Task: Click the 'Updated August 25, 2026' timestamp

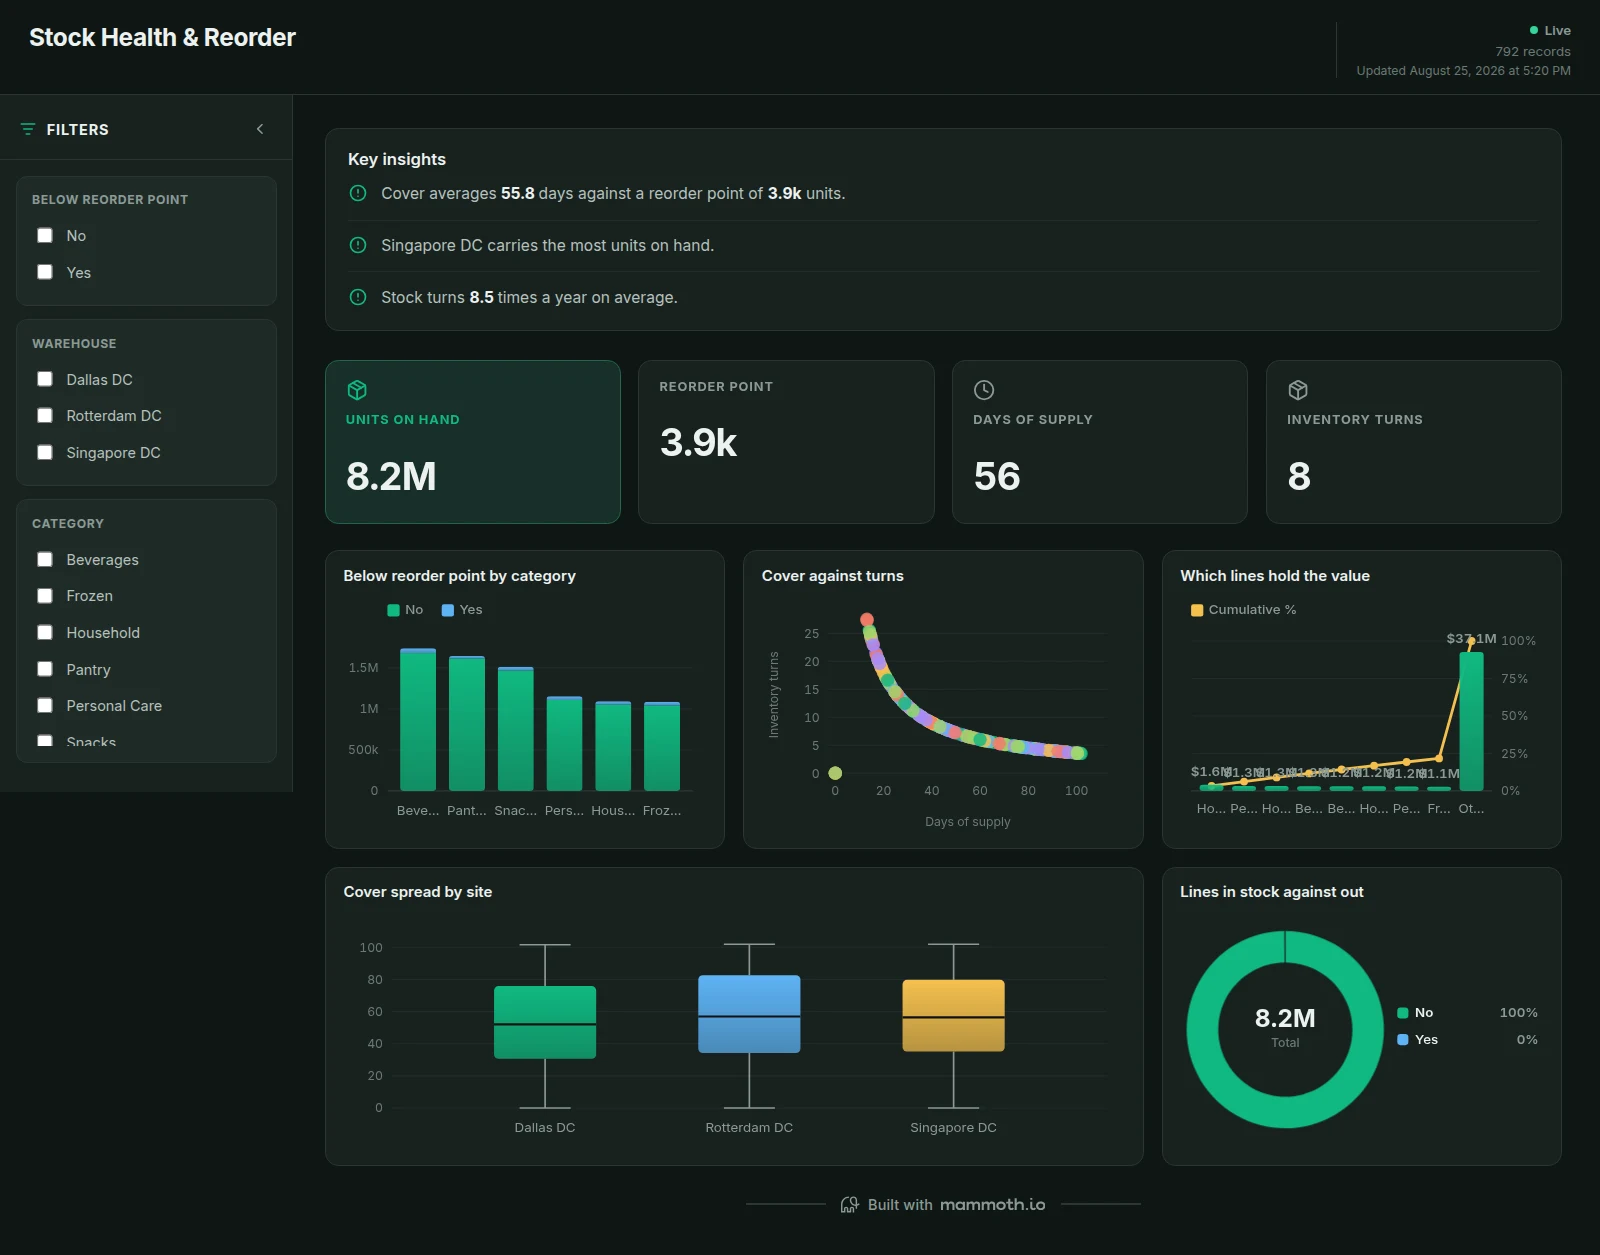Action: pyautogui.click(x=1463, y=71)
